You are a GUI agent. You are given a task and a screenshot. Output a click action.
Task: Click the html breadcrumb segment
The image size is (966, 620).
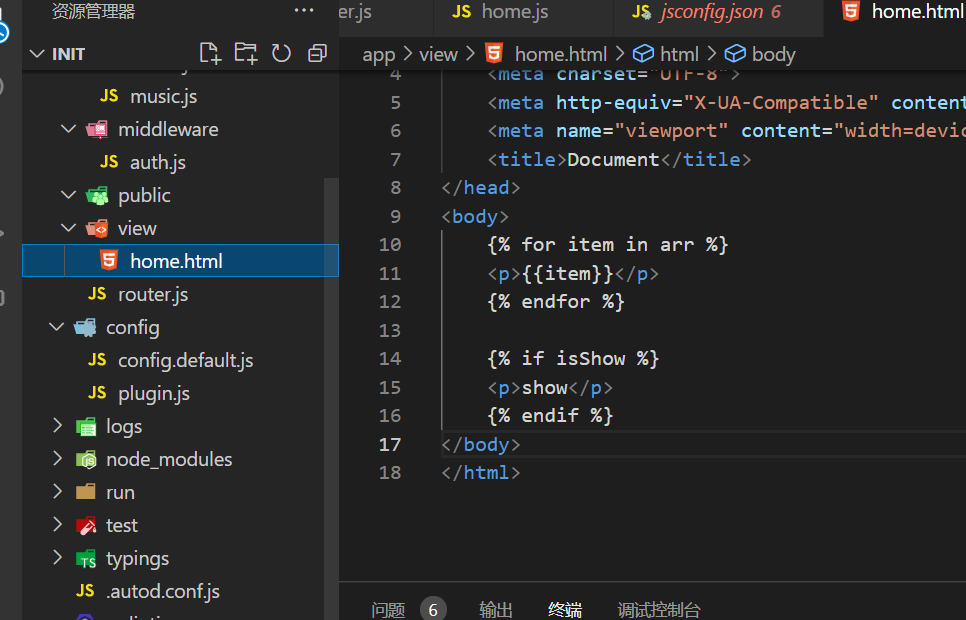680,54
